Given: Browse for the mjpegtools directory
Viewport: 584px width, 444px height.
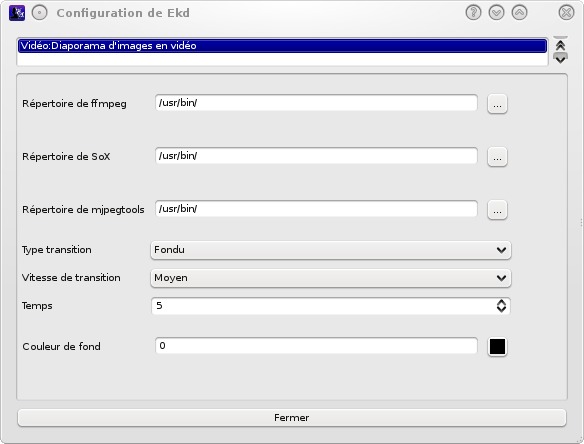Looking at the screenshot, I should coord(497,210).
